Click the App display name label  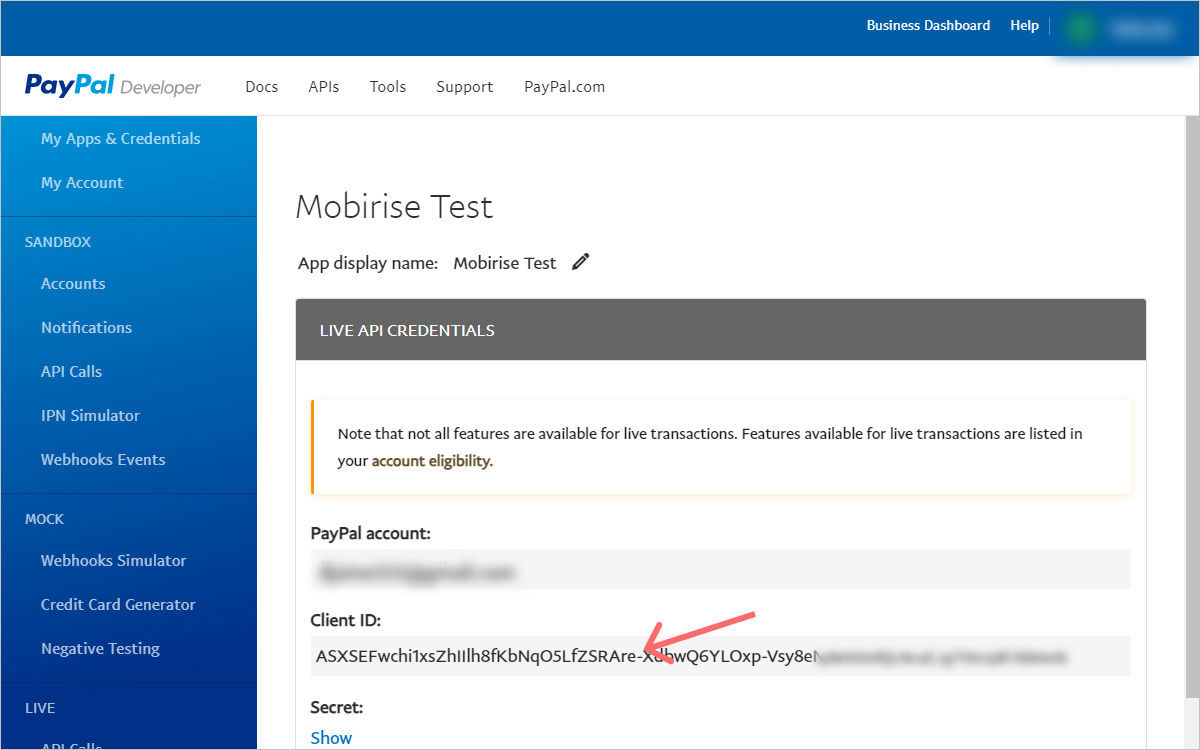(368, 263)
